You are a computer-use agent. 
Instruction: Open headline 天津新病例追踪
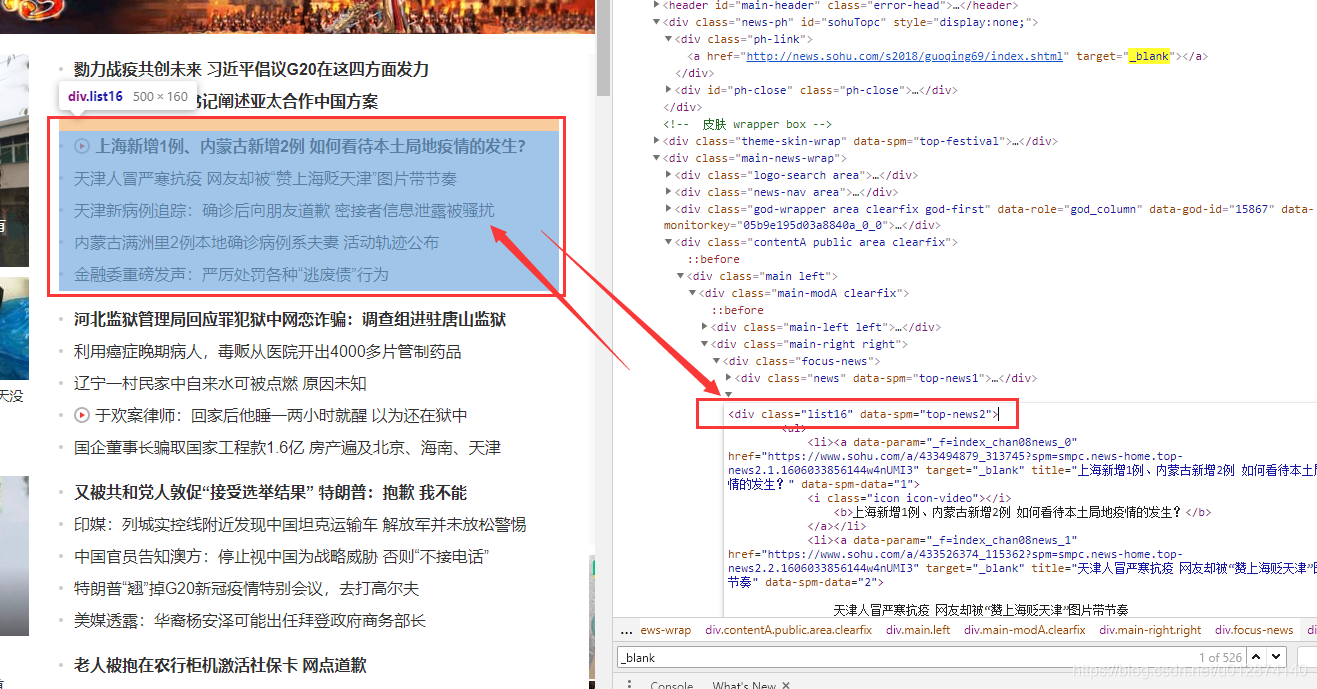(x=284, y=210)
